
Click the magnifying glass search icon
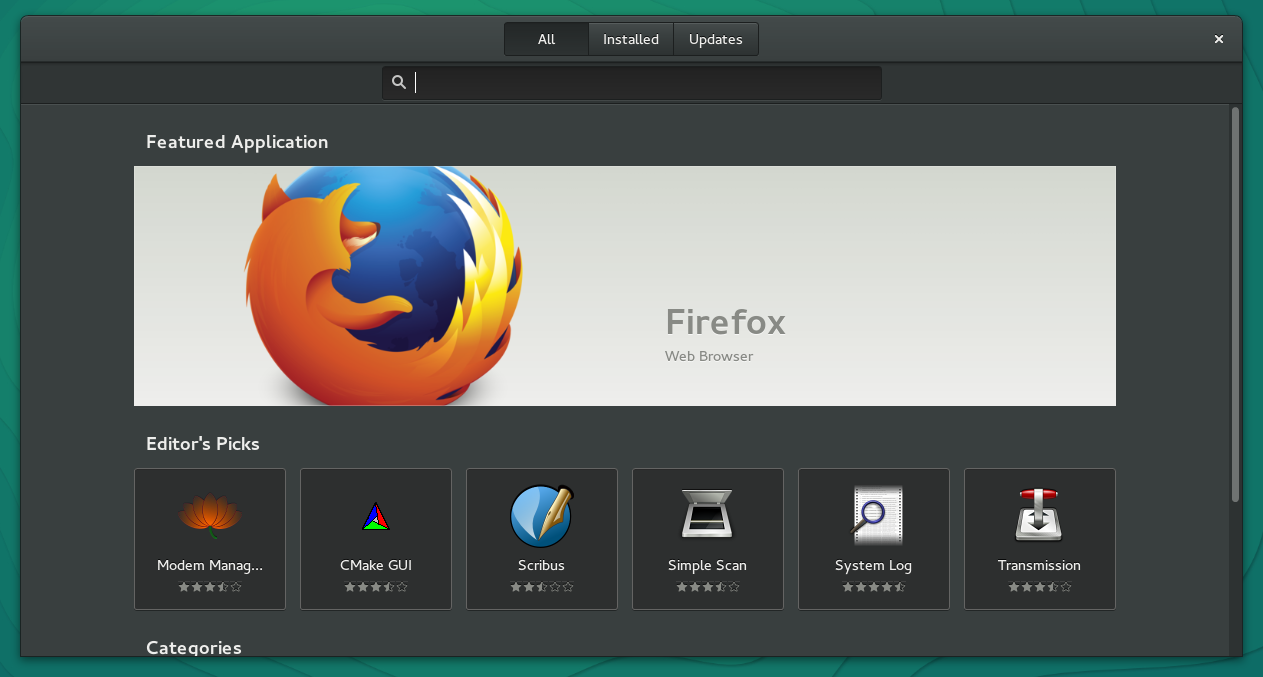click(399, 82)
